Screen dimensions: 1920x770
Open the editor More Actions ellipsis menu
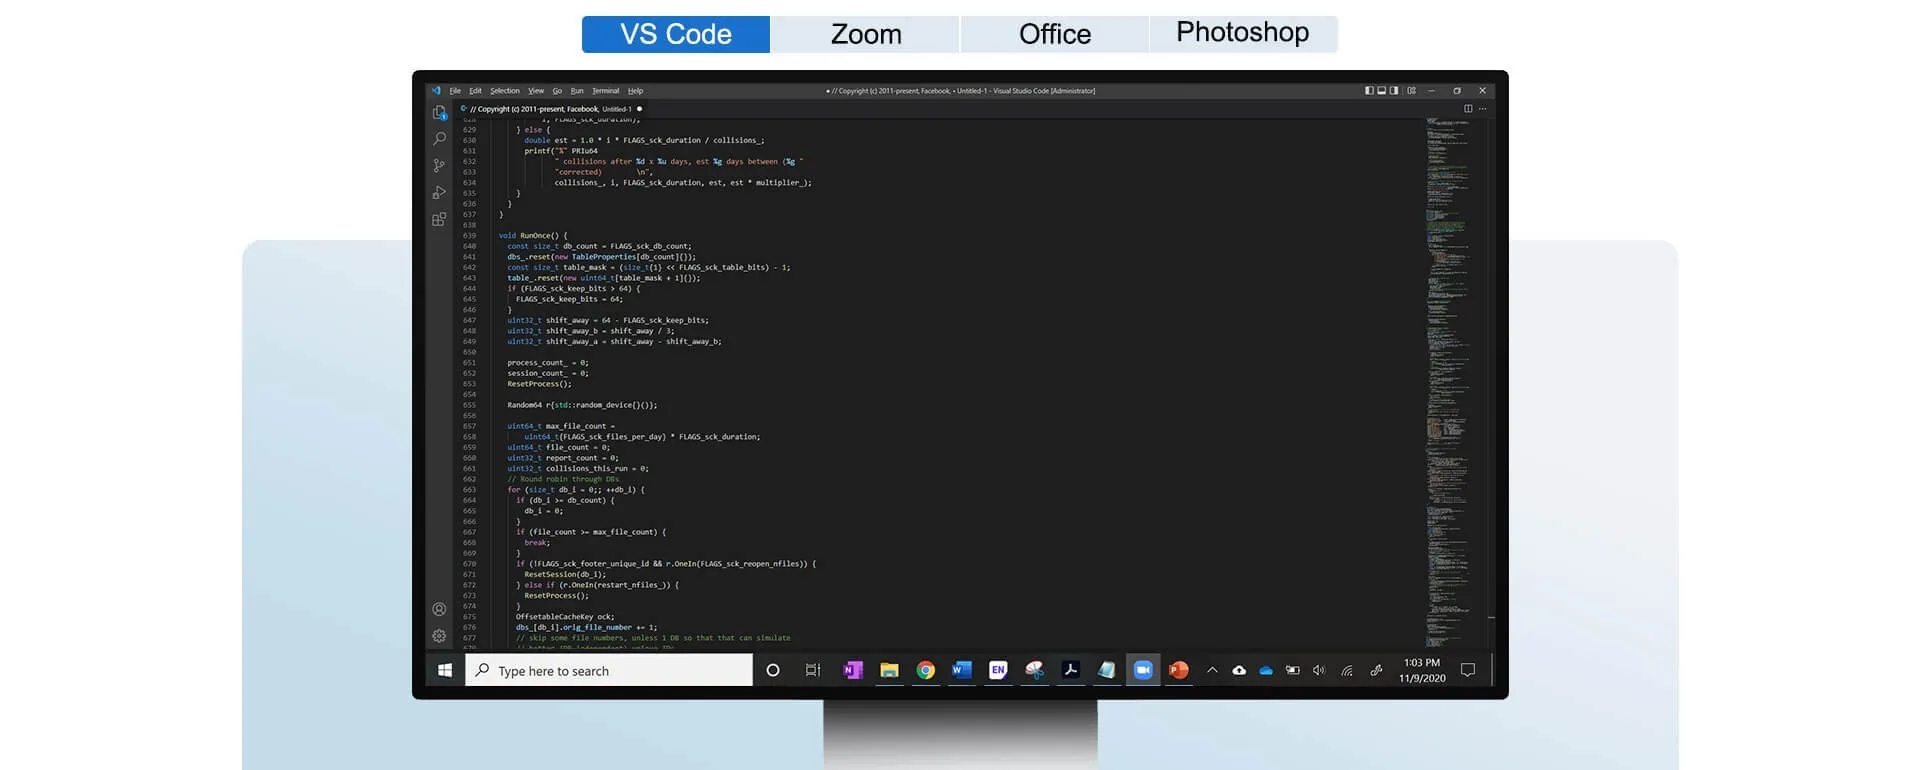(1483, 109)
